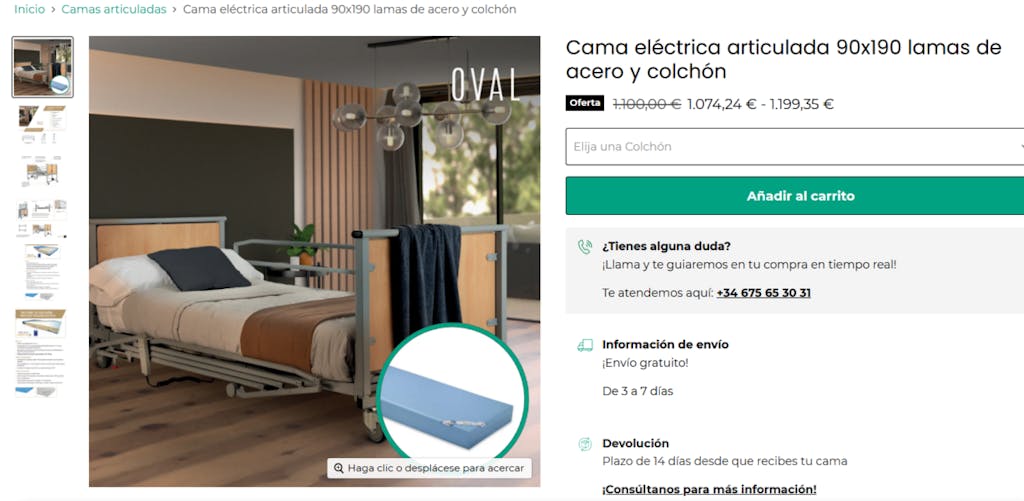Click the magnifier zoom icon on product image
This screenshot has width=1024, height=501.
pyautogui.click(x=338, y=468)
